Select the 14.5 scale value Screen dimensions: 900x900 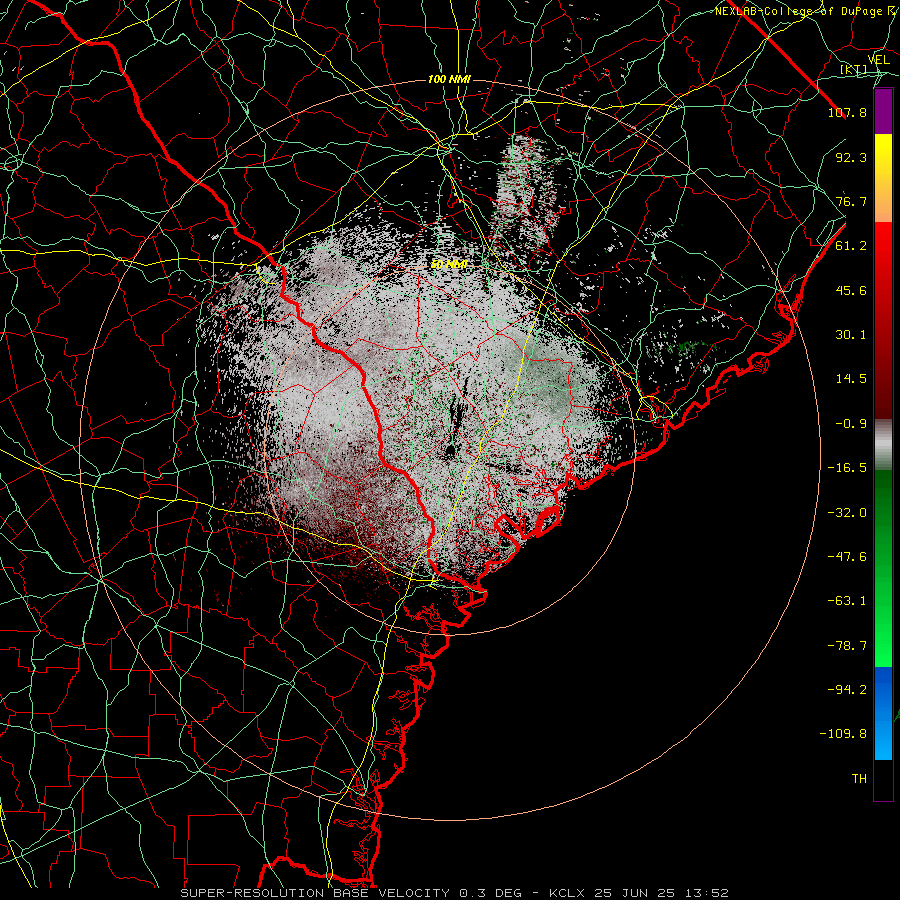pyautogui.click(x=851, y=379)
